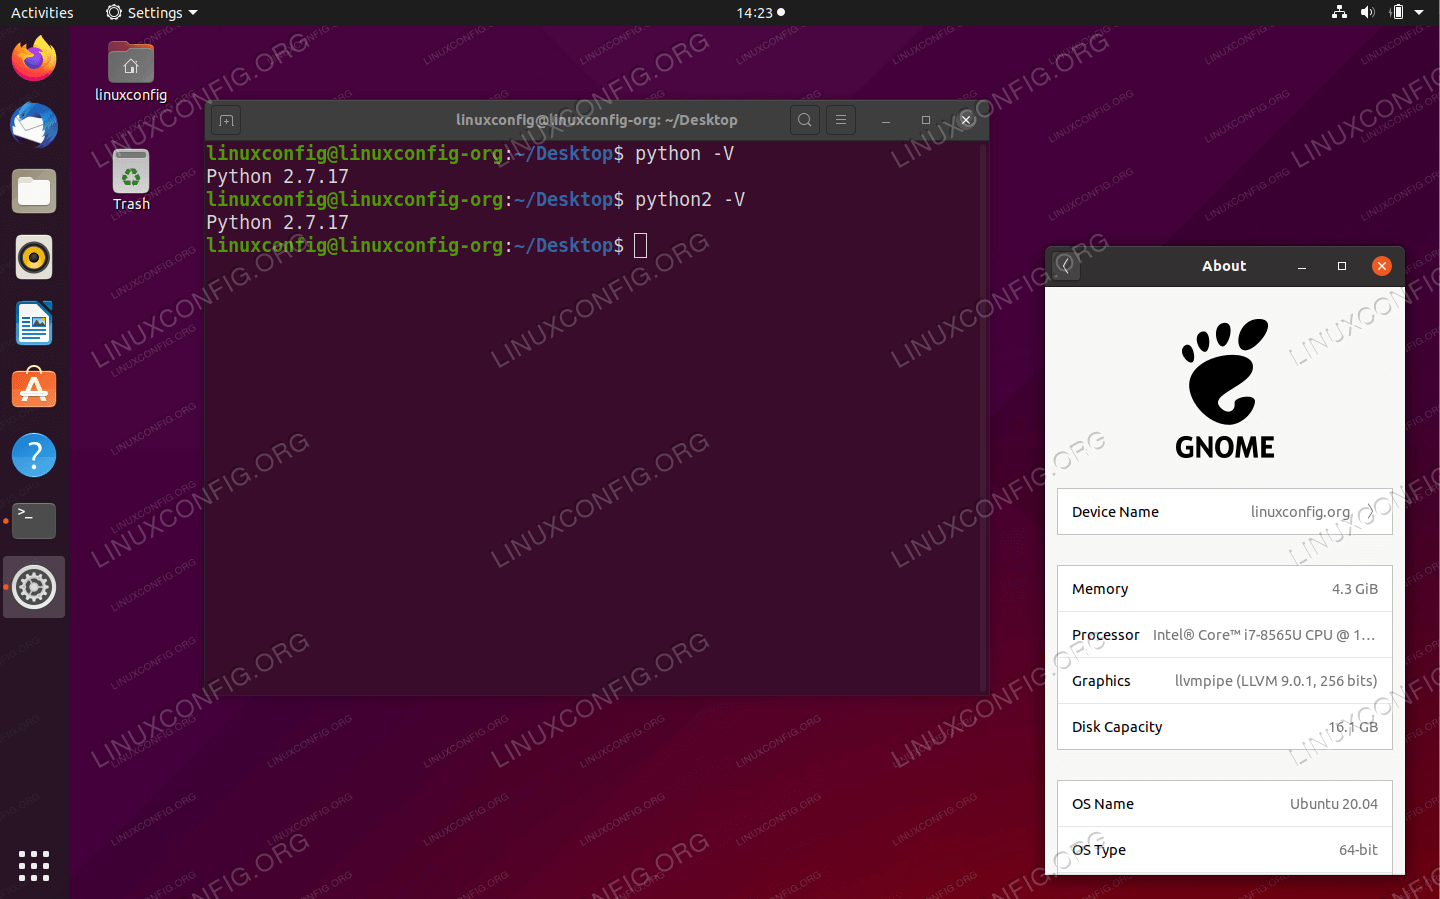Viewport: 1440px width, 899px height.
Task: Open Firefox from the dock
Action: point(34,59)
